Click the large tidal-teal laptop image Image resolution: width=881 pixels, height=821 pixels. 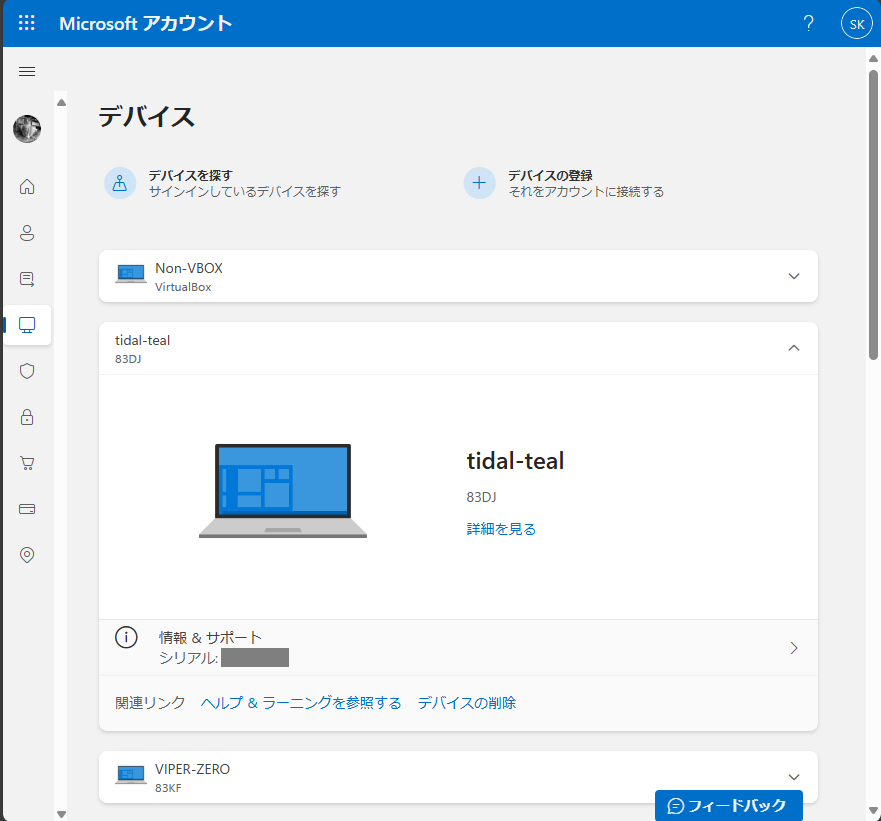click(x=283, y=491)
